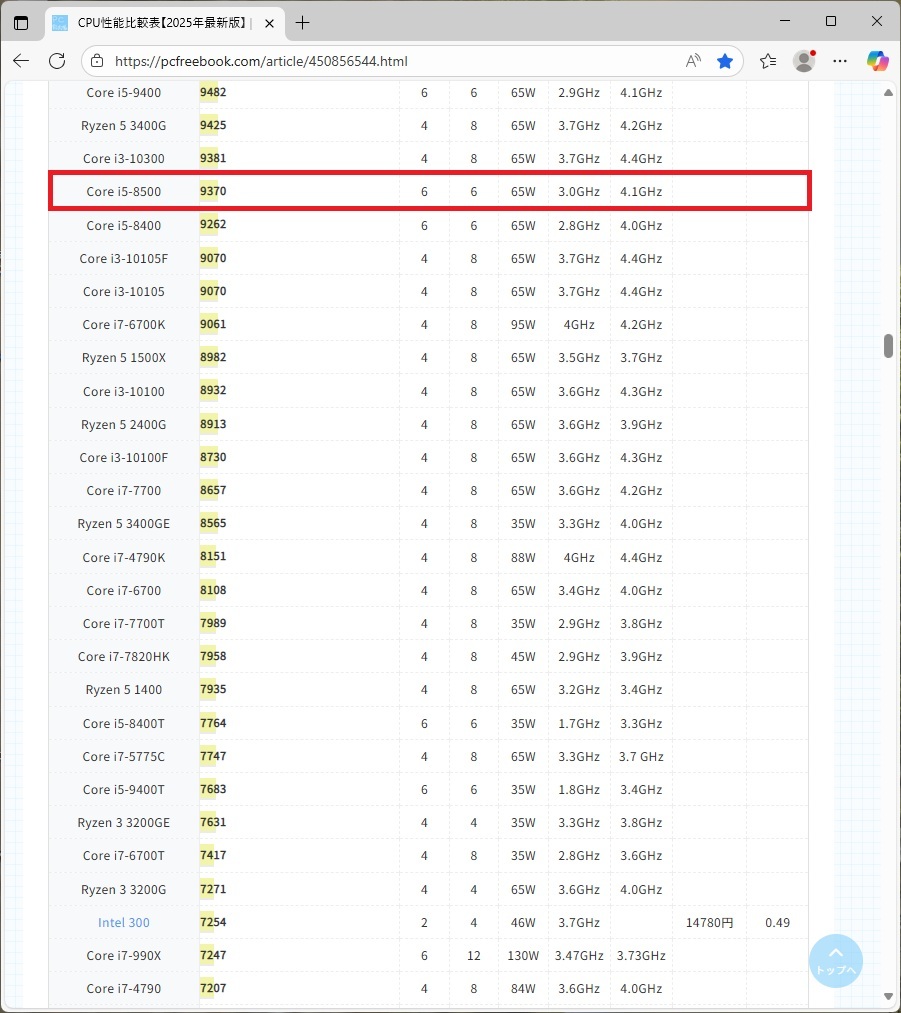Screen dimensions: 901x1013
Task: Maximize the browser window
Action: tap(831, 21)
